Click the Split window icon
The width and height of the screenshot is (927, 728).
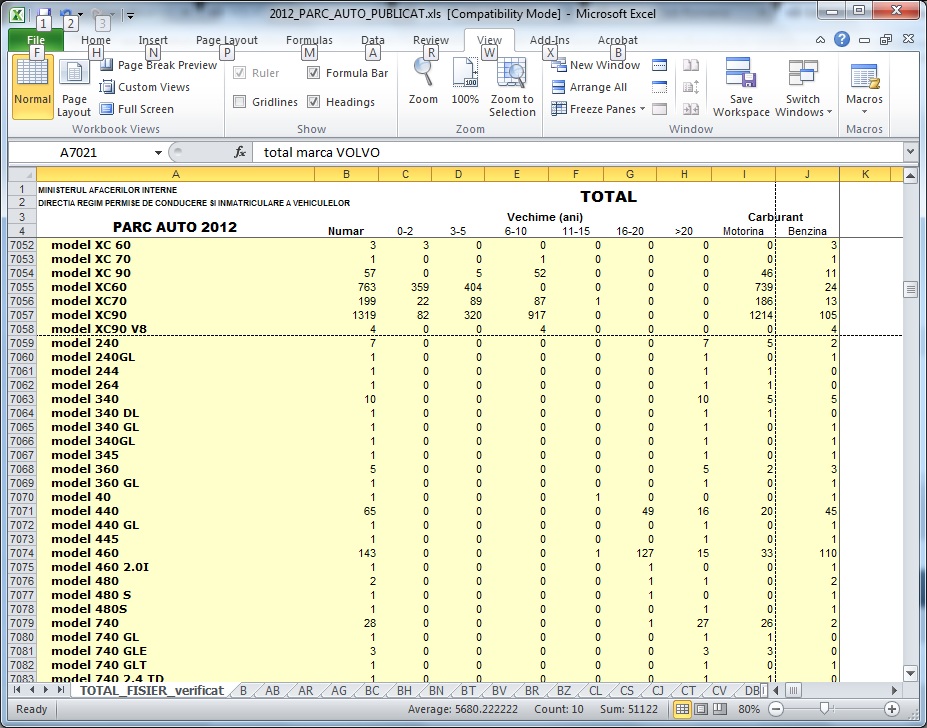click(659, 65)
